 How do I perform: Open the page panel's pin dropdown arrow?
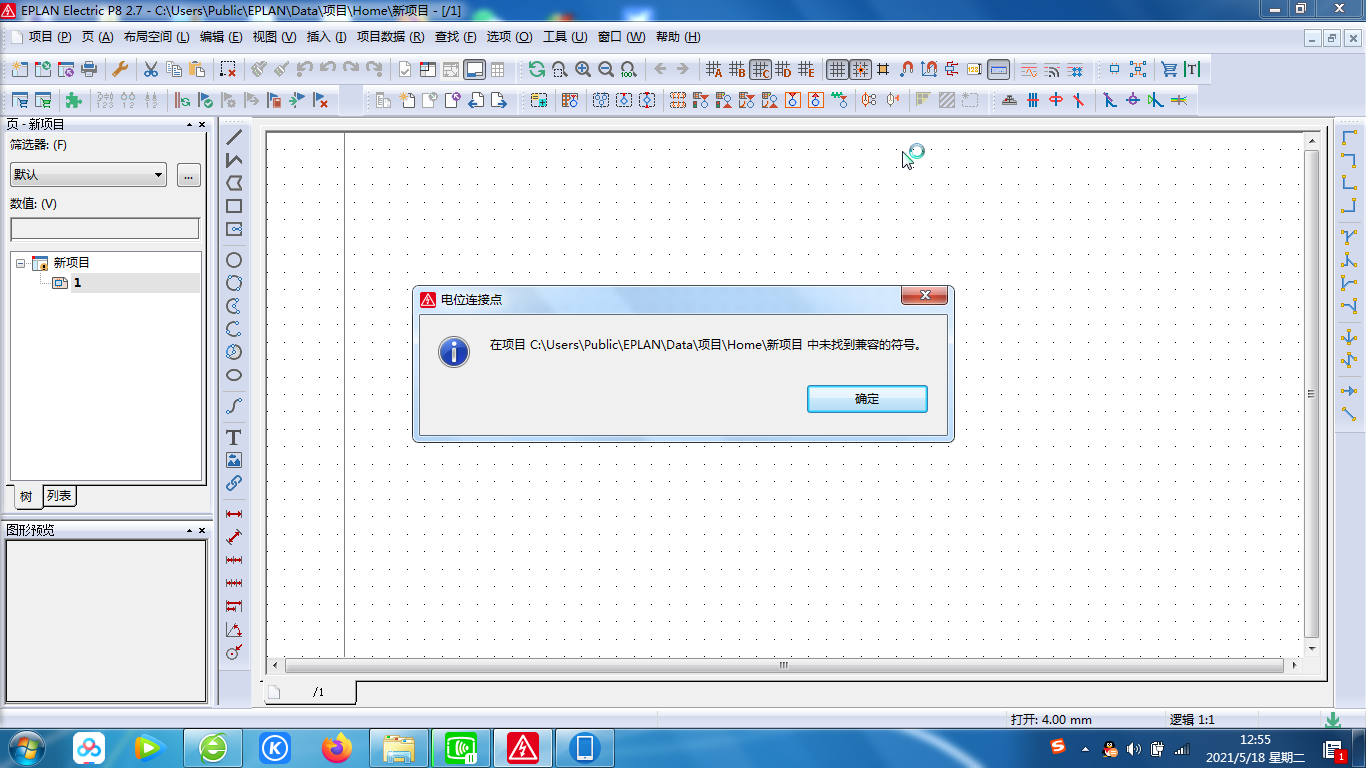(x=189, y=125)
